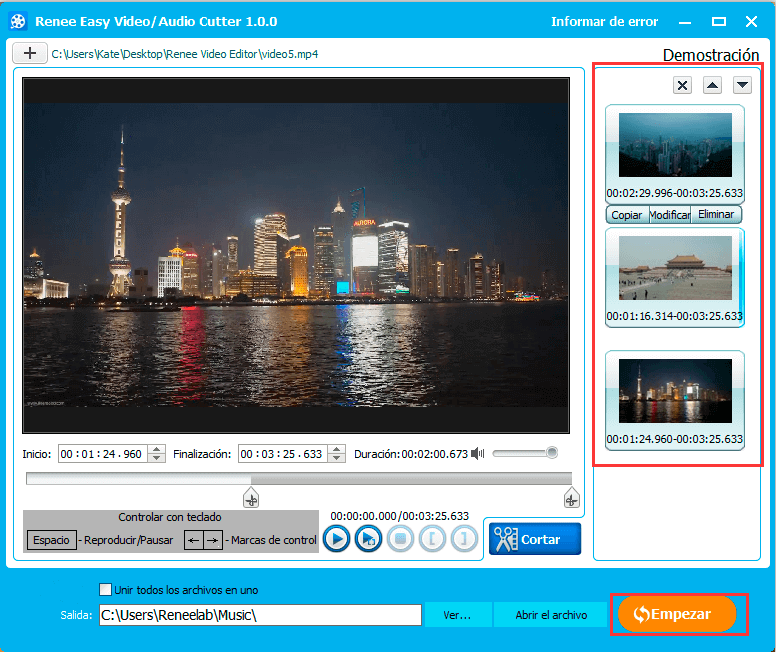Click the left arrow control mark key
Image resolution: width=776 pixels, height=652 pixels.
(x=194, y=540)
